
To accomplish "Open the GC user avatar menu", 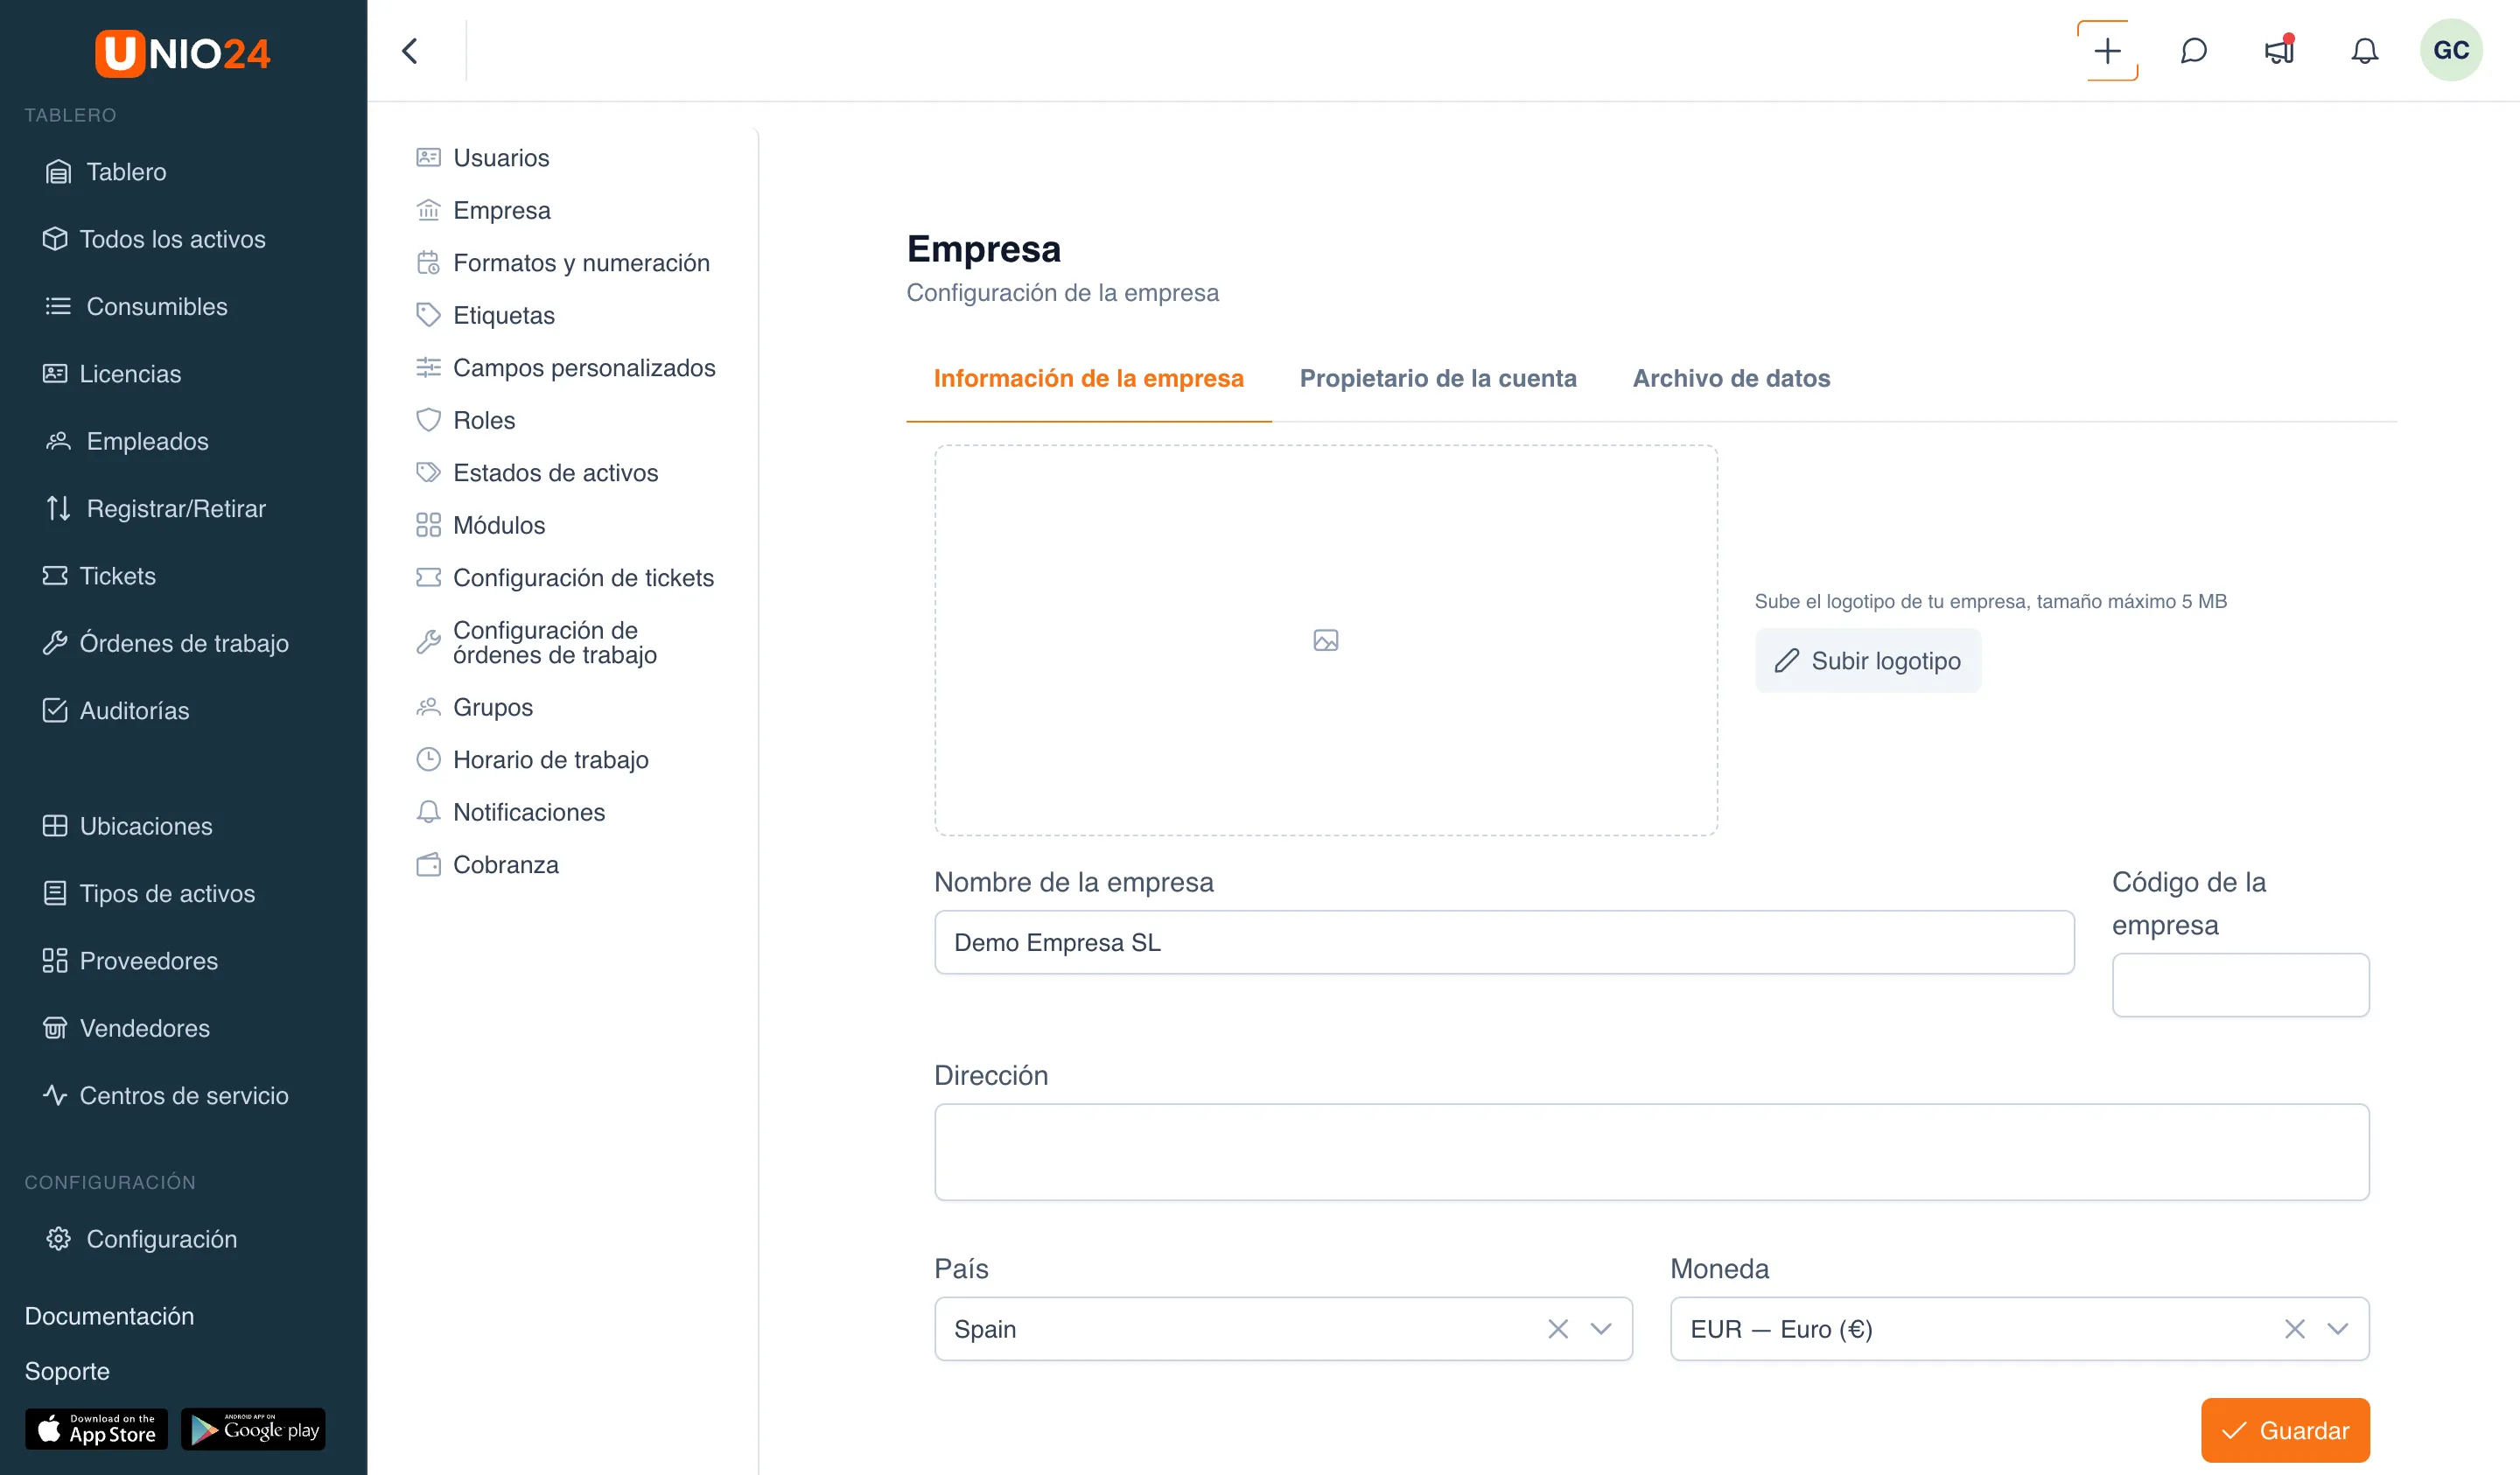I will click(2450, 50).
